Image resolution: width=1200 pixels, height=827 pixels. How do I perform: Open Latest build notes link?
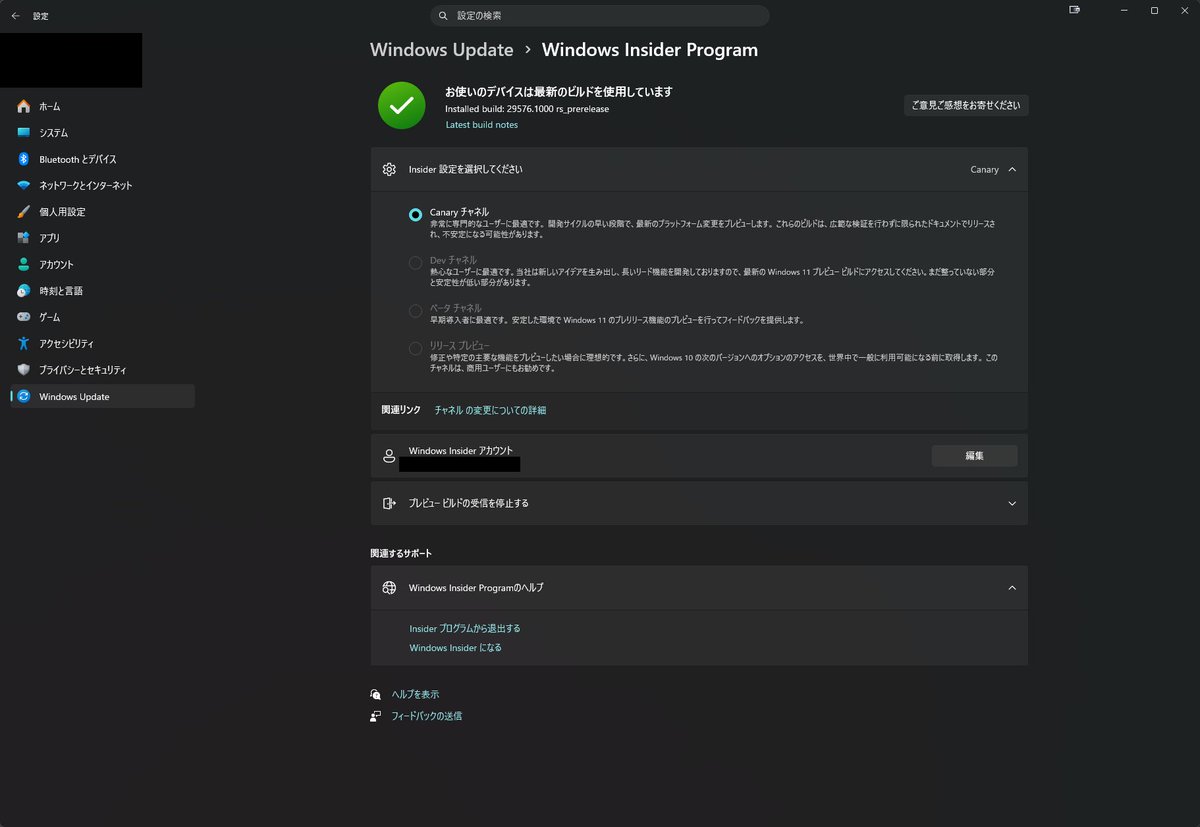pyautogui.click(x=481, y=125)
